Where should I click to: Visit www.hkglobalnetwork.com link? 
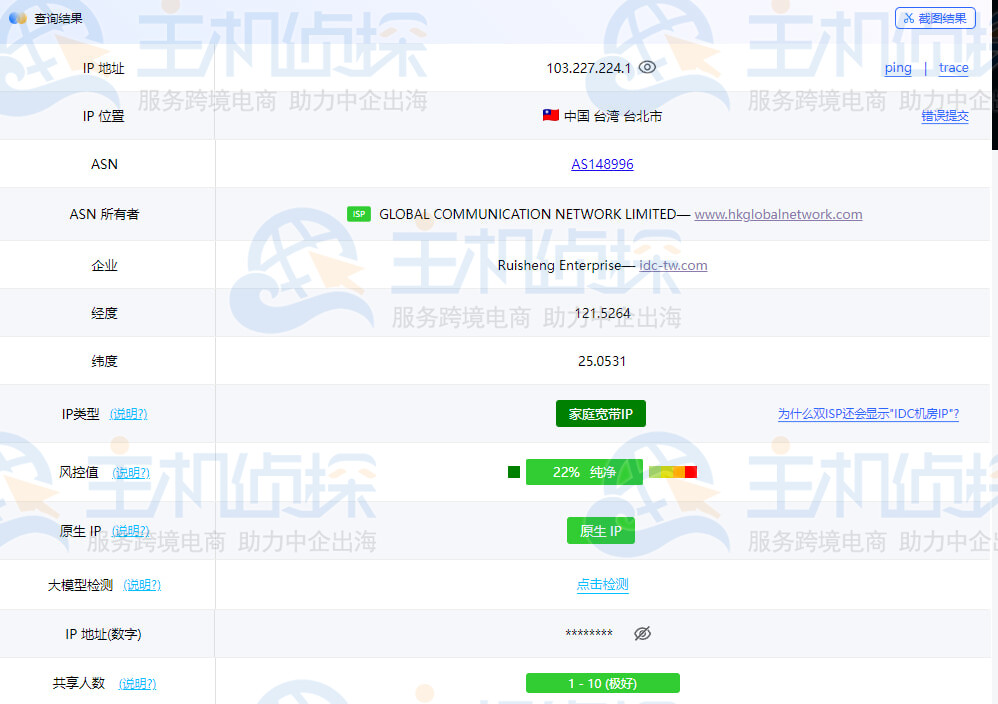click(x=778, y=214)
